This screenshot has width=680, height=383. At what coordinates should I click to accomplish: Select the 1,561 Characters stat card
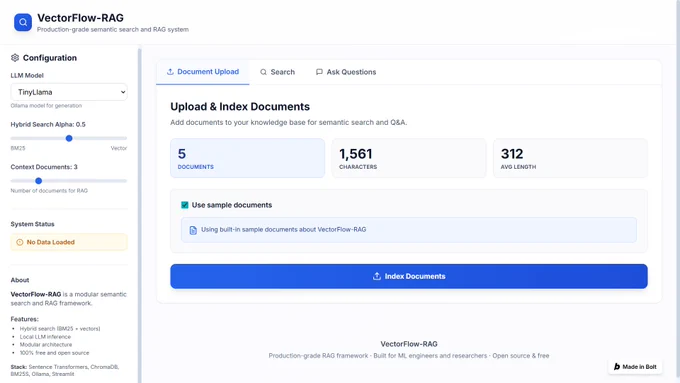(x=409, y=158)
